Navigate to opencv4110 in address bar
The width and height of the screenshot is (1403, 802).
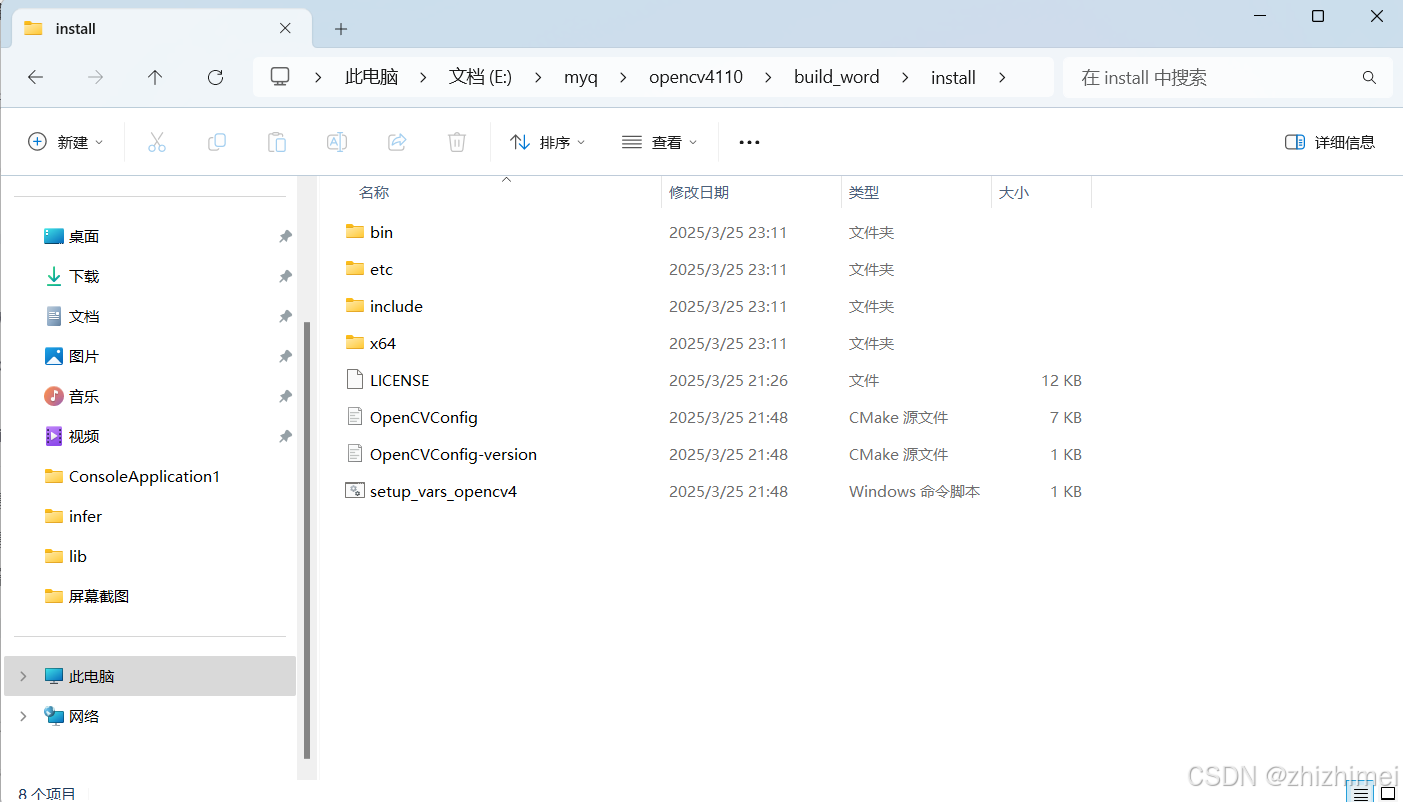click(x=696, y=77)
